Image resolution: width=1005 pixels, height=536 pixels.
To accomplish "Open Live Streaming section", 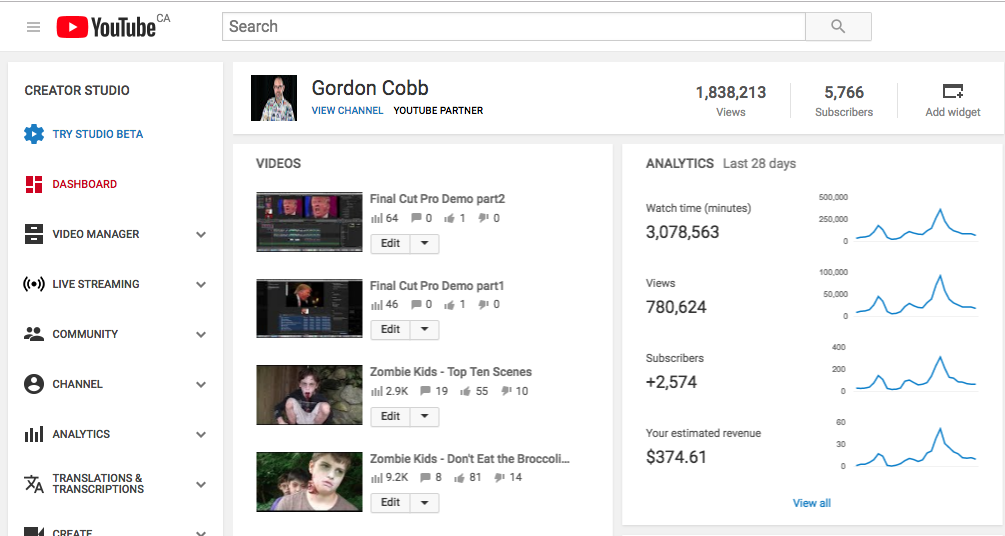I will tap(96, 284).
